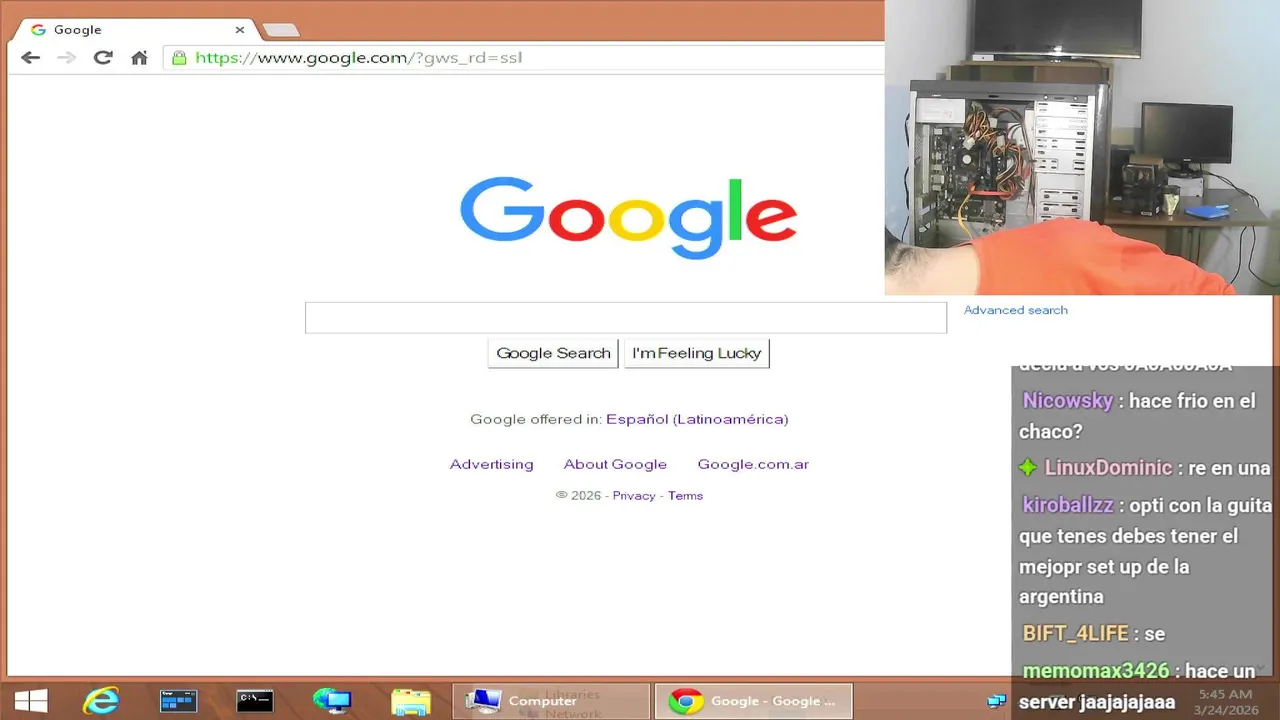Click the address bar URL

coord(358,57)
